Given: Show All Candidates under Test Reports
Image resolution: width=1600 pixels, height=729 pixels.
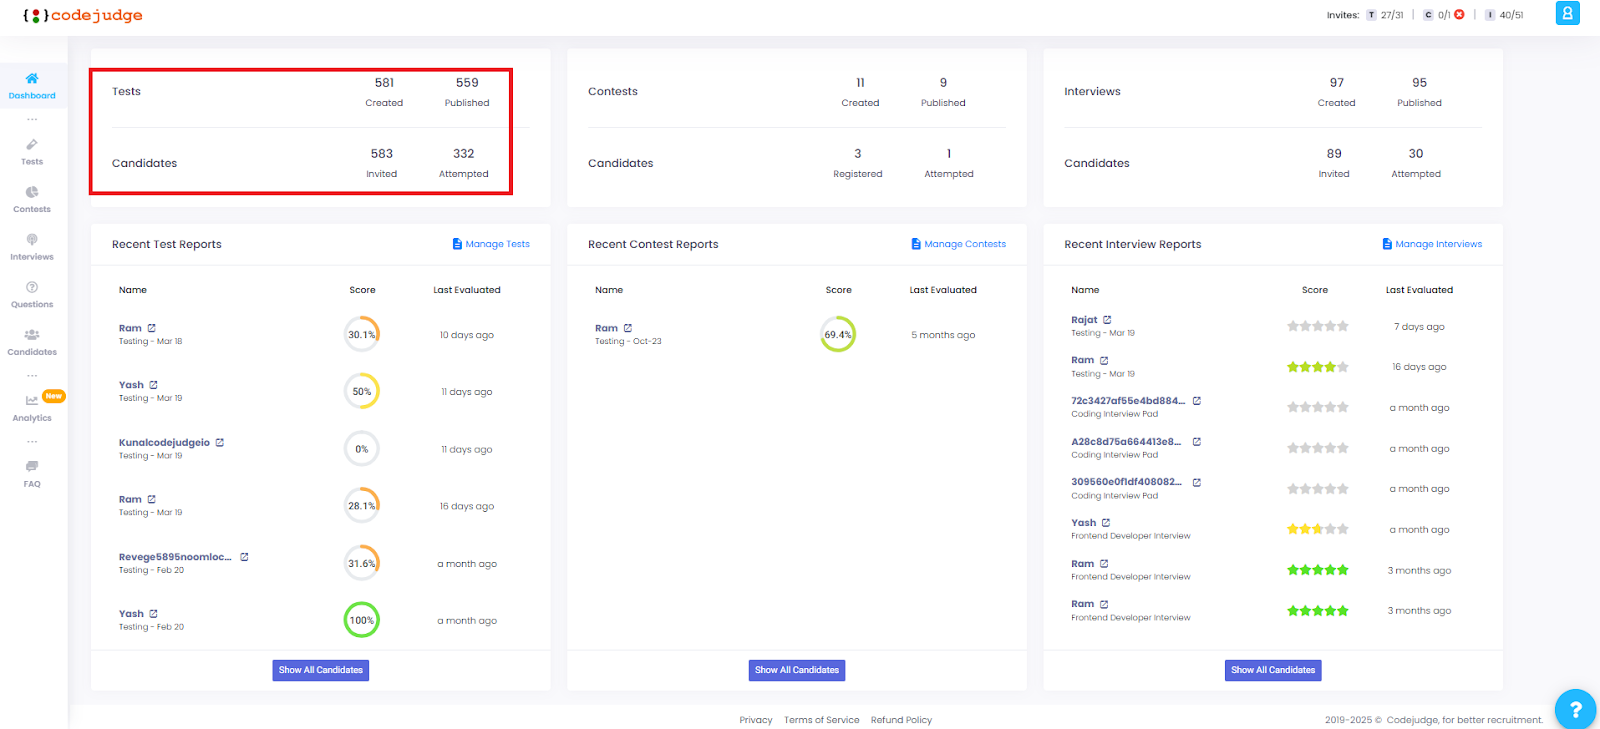Looking at the screenshot, I should coord(321,670).
